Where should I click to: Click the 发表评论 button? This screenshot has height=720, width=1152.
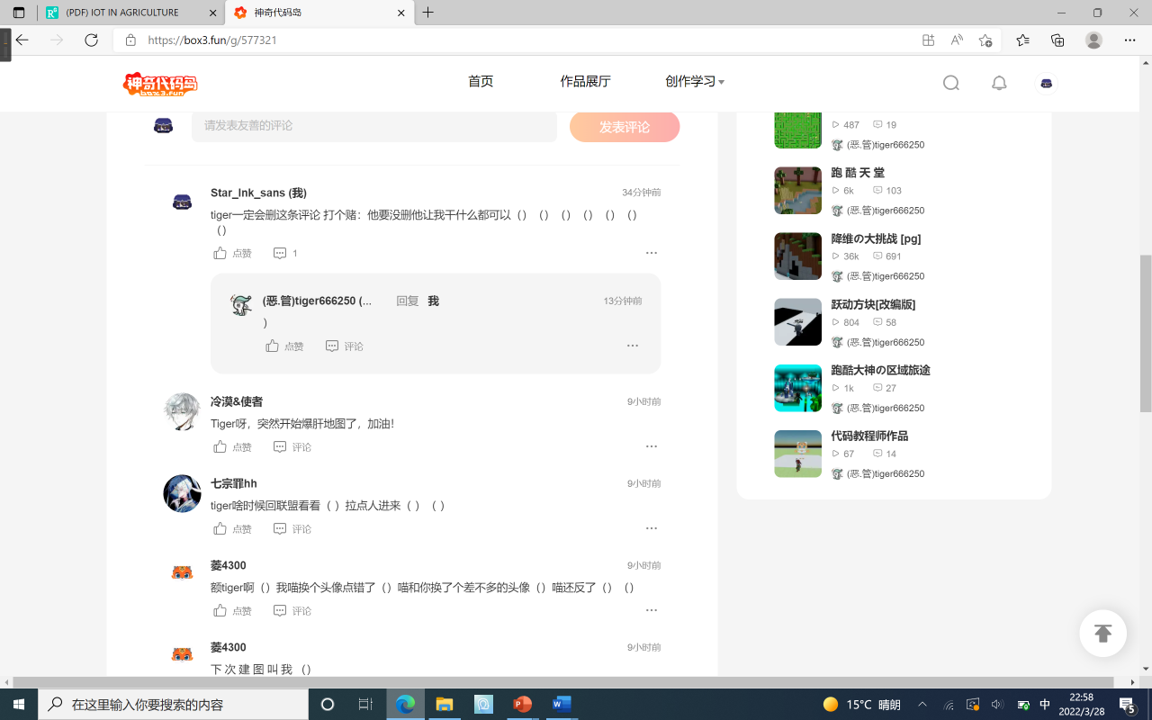click(624, 127)
